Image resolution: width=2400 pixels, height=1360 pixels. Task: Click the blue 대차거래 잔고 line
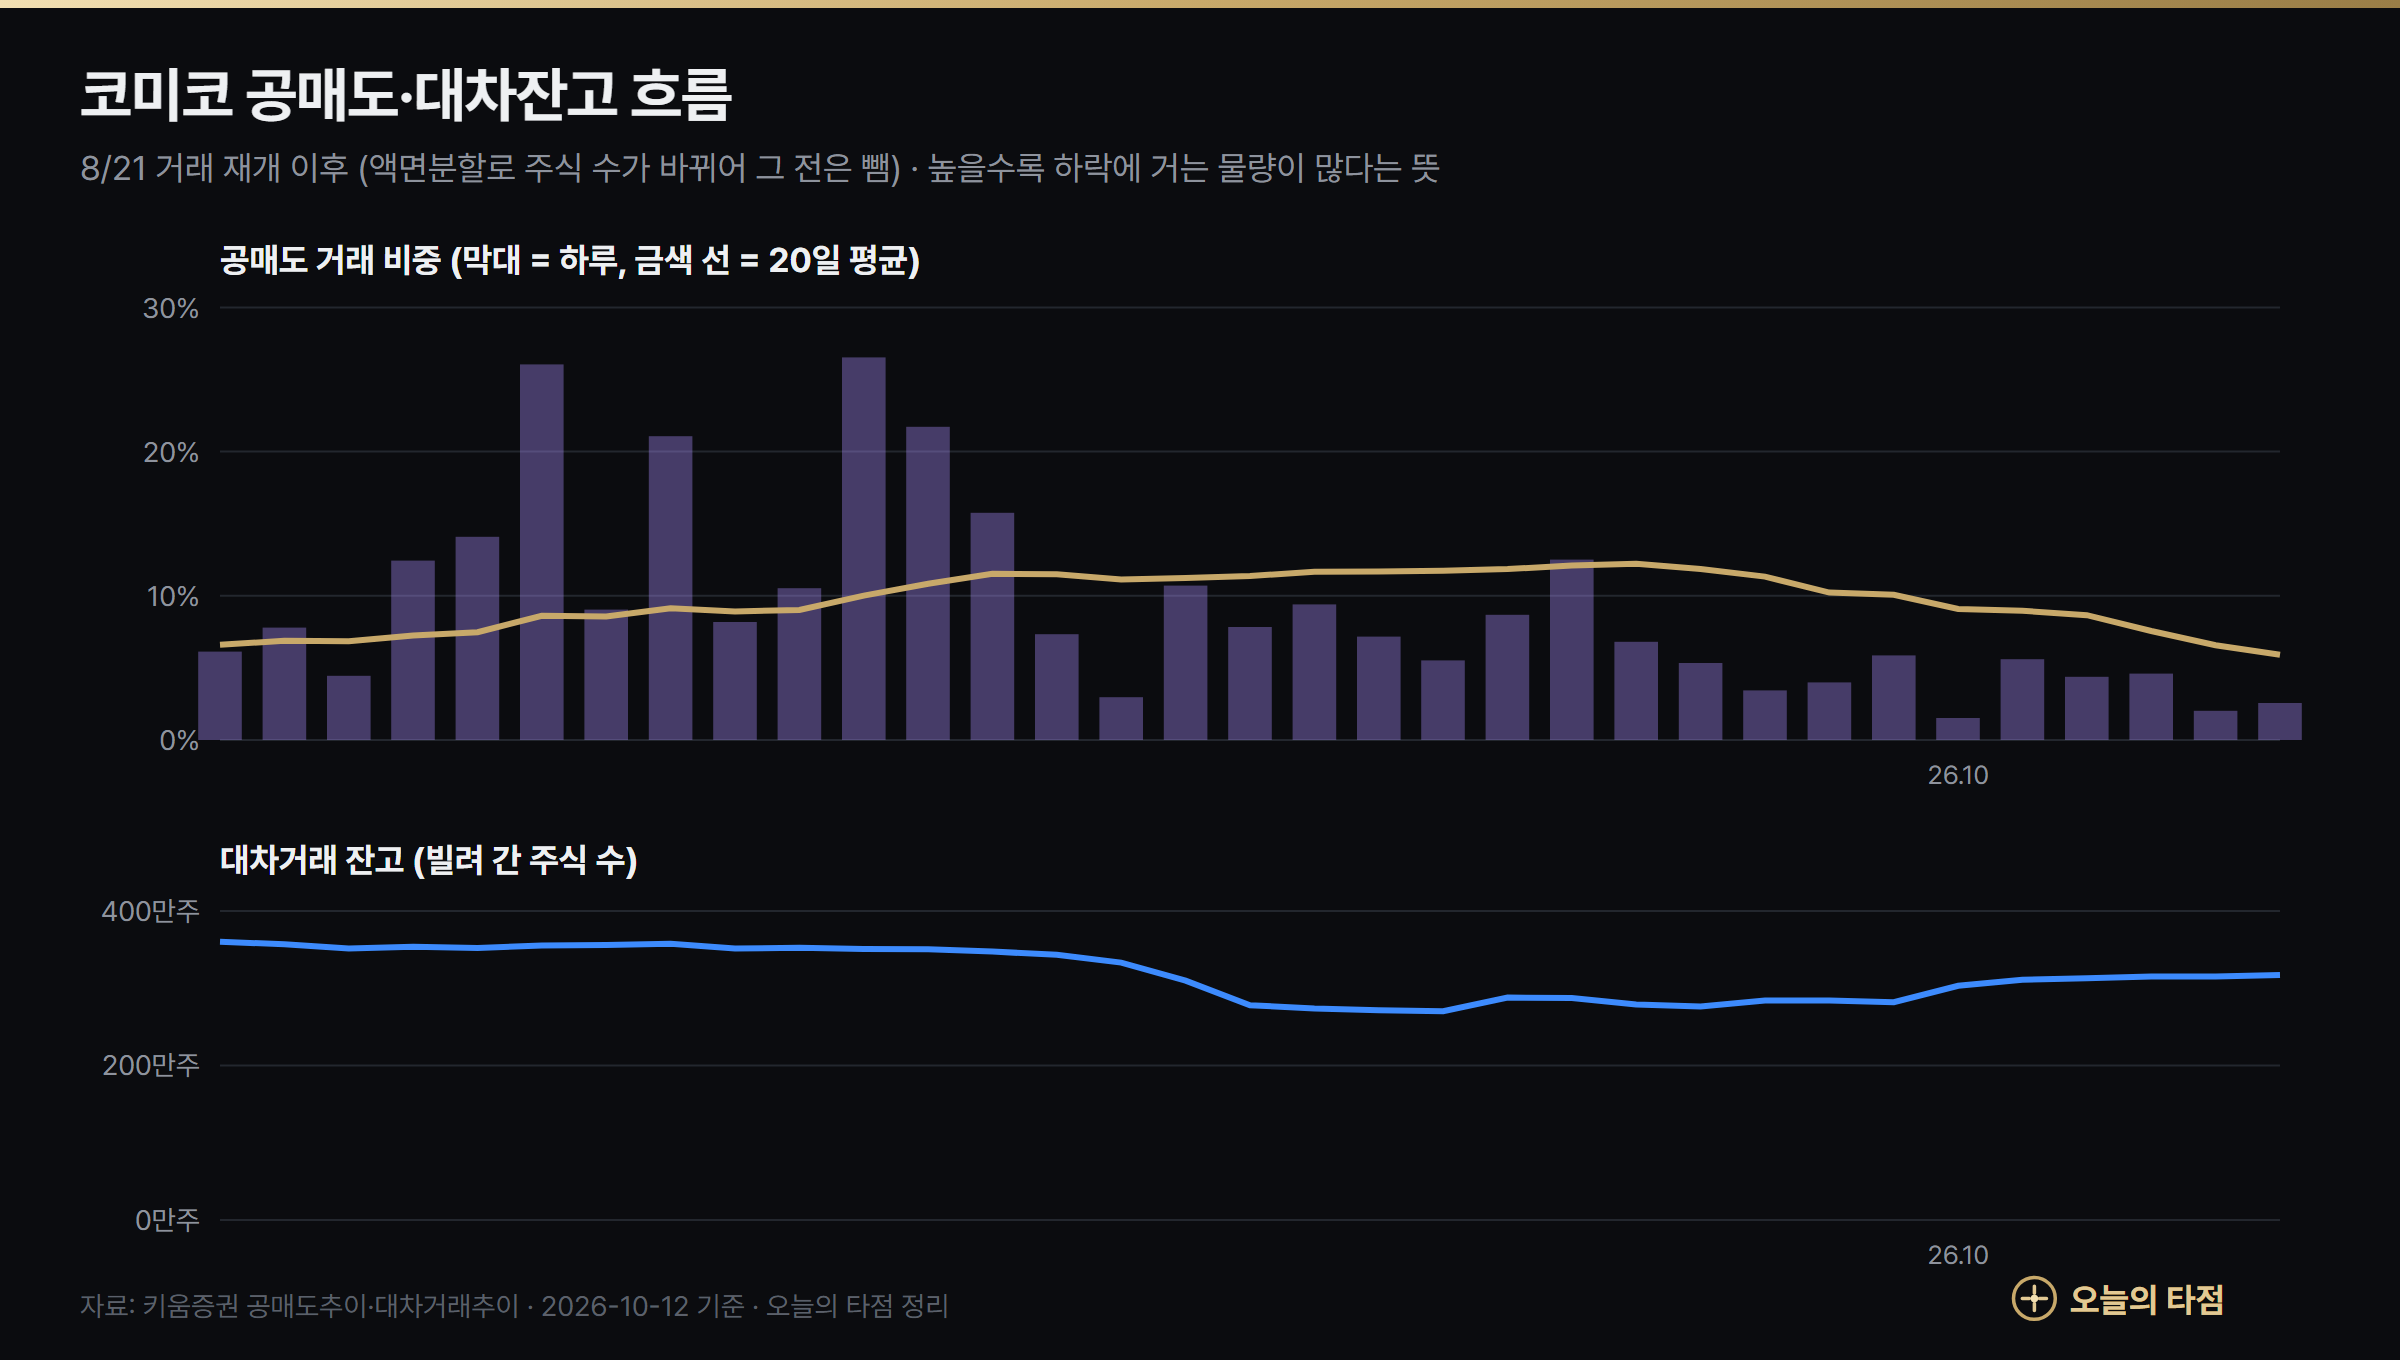(x=1250, y=1004)
